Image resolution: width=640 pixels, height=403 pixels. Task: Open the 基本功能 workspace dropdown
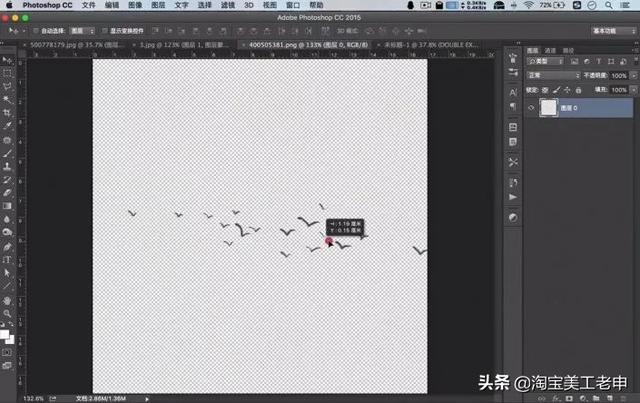click(614, 31)
